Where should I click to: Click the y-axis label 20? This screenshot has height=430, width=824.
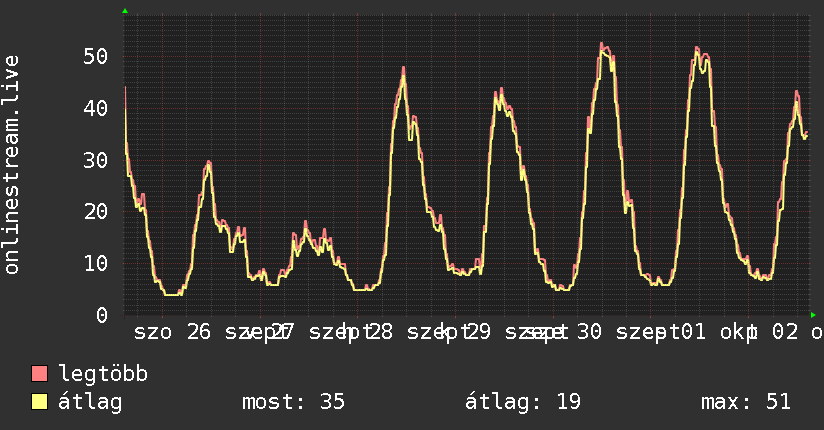tap(96, 211)
